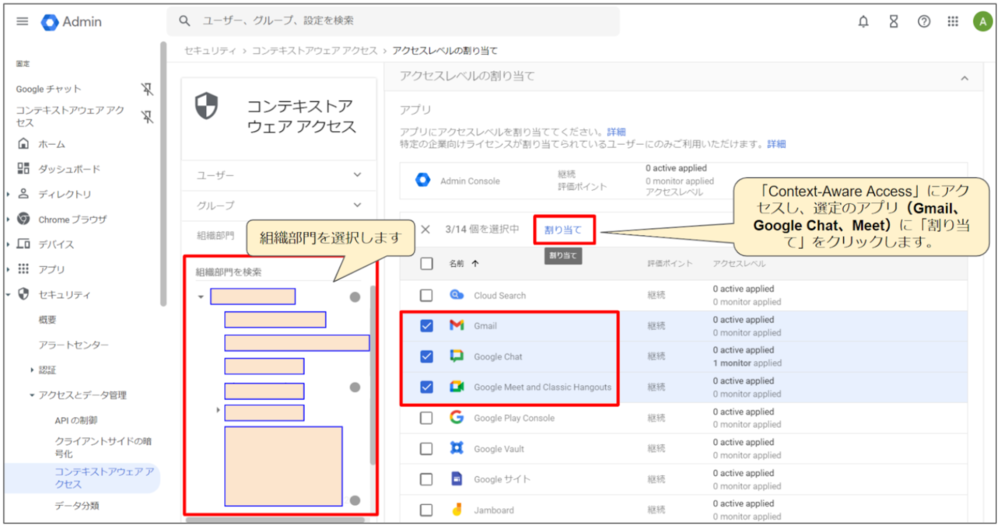Uncheck the Gmail checkbox
This screenshot has height=527, width=1000.
tap(427, 326)
